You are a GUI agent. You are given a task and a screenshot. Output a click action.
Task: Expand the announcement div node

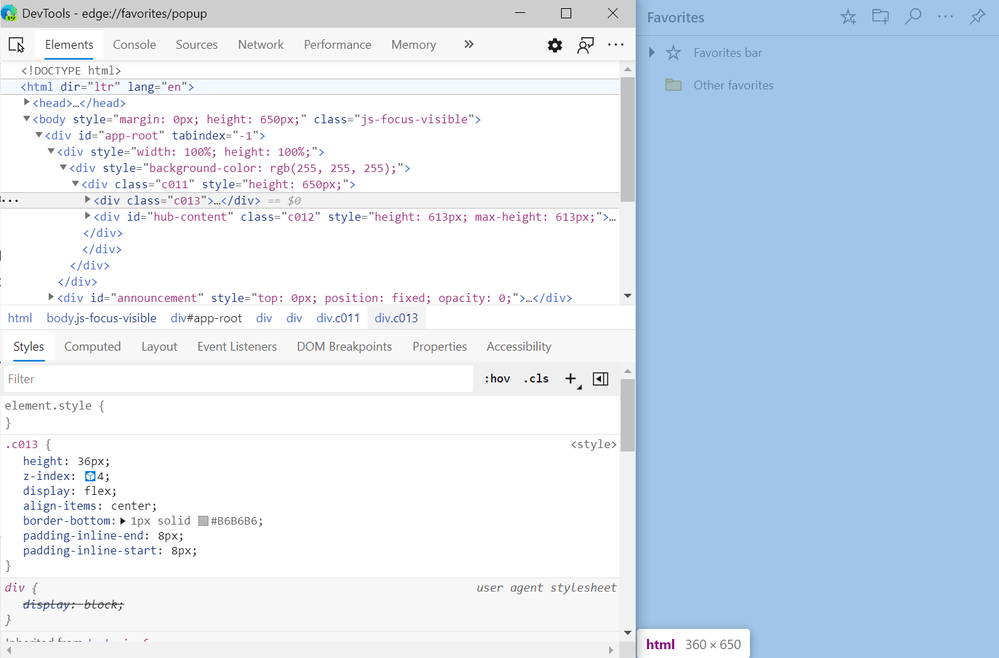pos(51,297)
